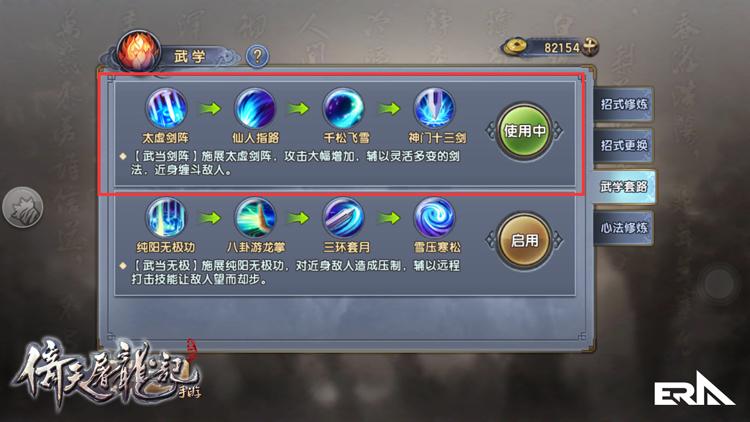Open the 武学套路 tab

click(x=623, y=187)
